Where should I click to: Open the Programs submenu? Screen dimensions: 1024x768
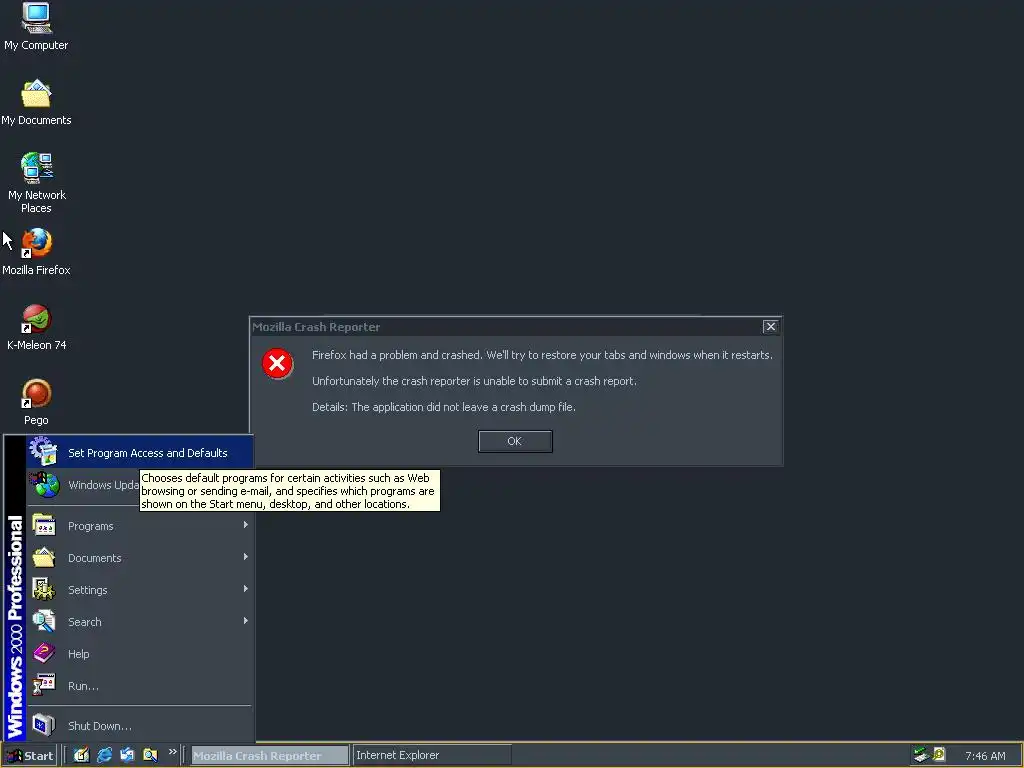(x=139, y=526)
